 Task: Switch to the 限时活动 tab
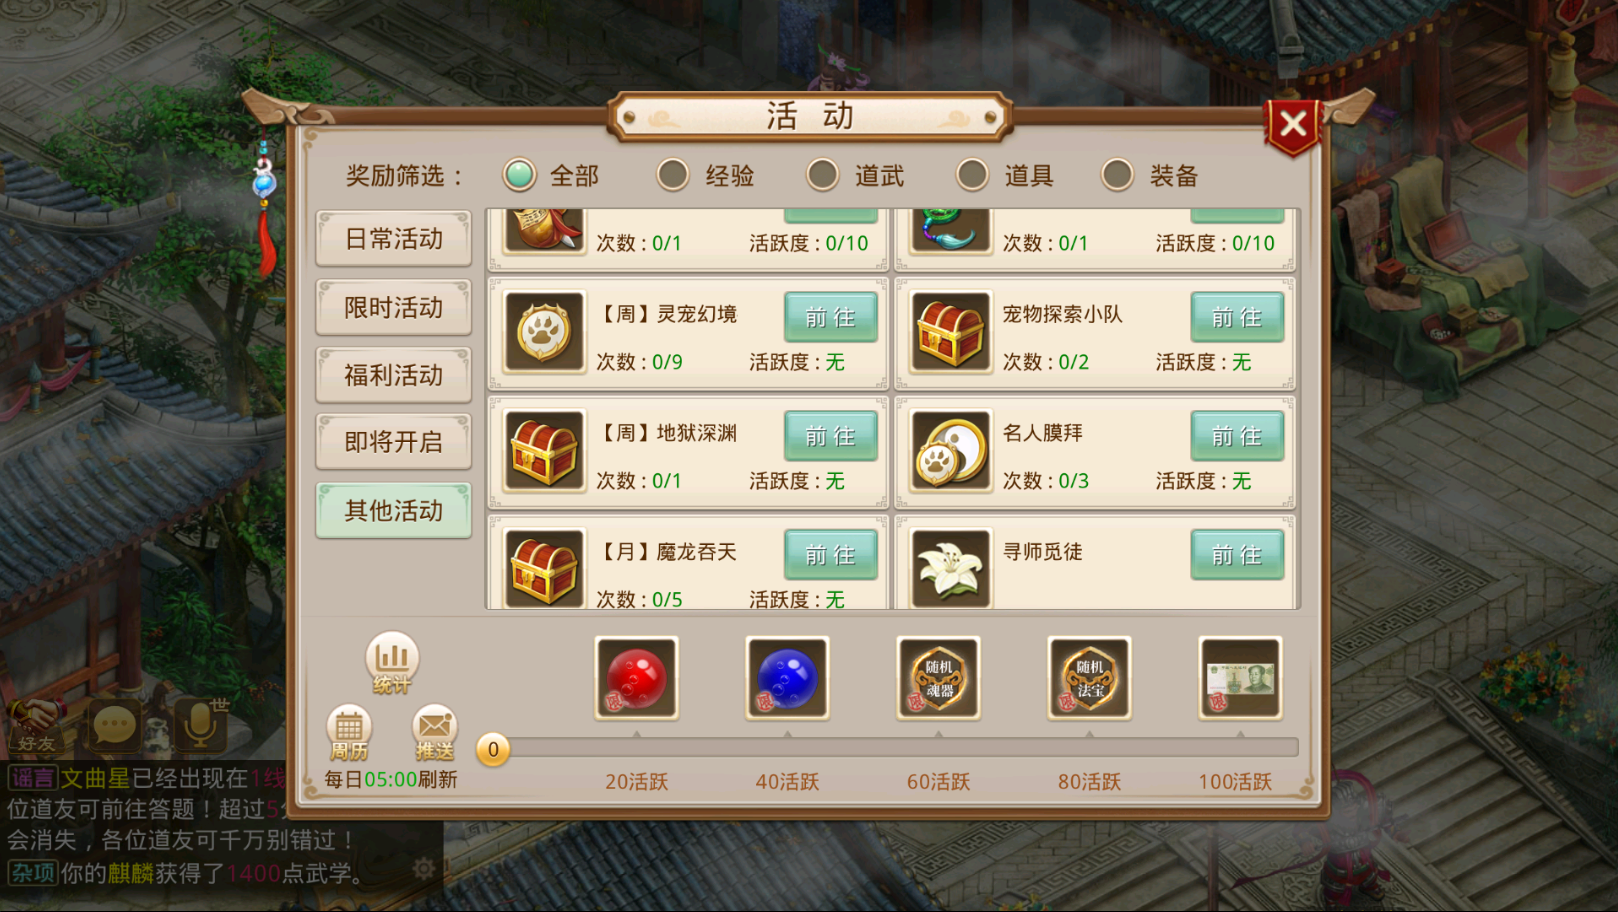[x=394, y=307]
